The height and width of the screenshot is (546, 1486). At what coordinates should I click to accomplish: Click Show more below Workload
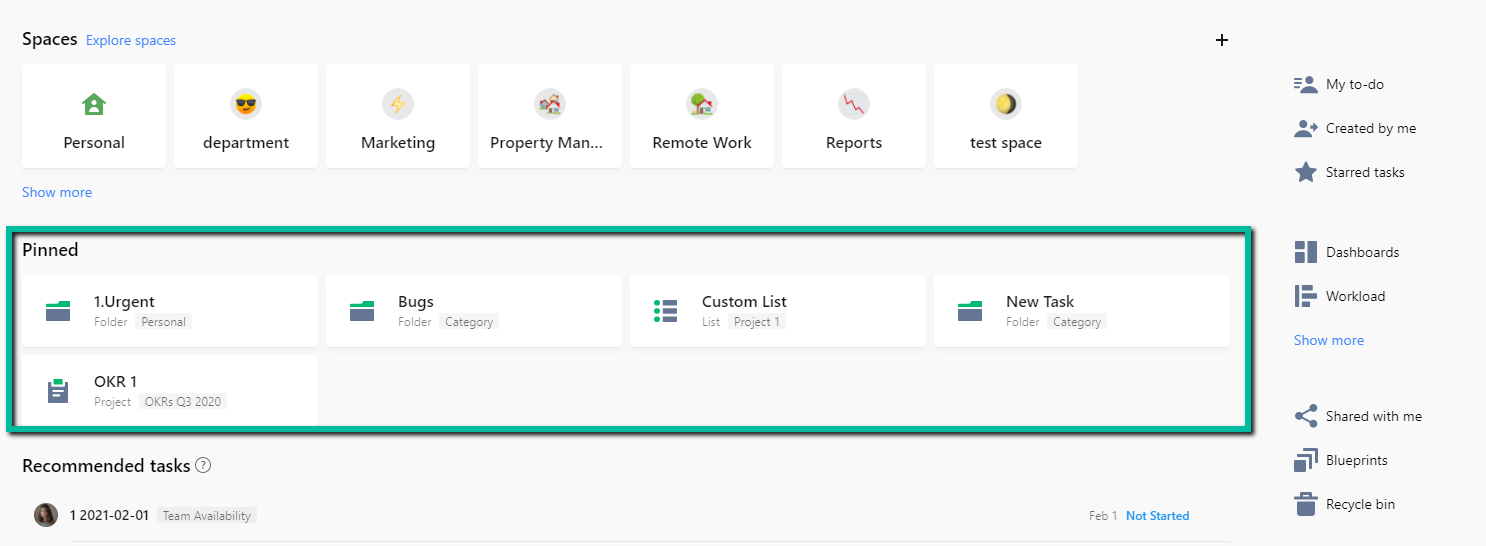point(1329,340)
